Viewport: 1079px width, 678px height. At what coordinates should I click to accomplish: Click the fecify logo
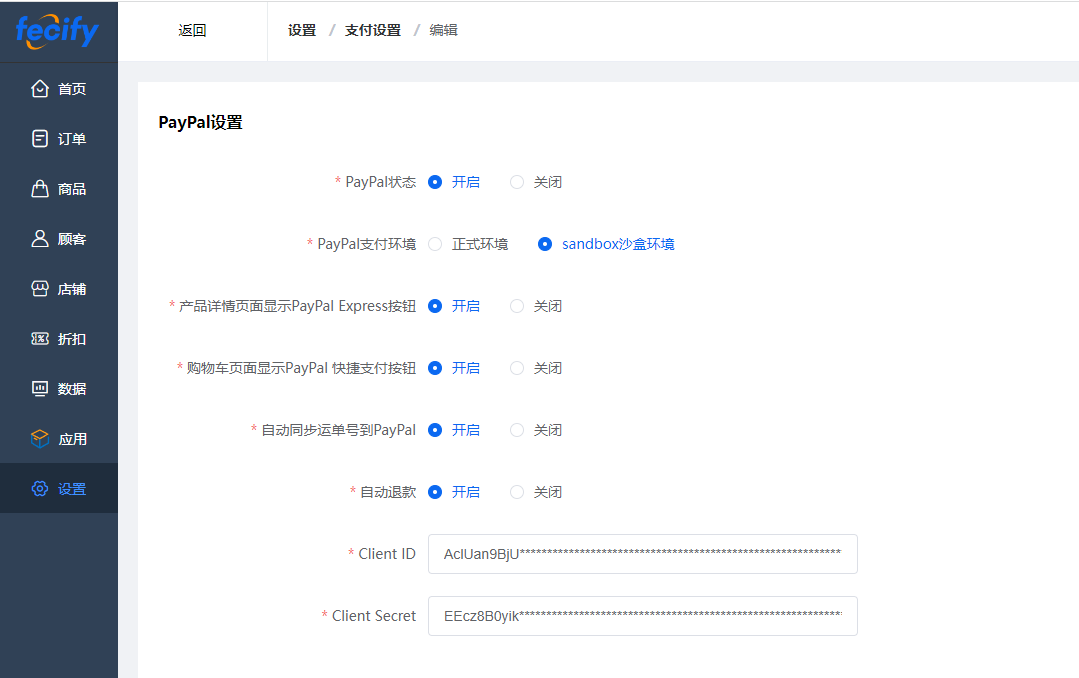coord(57,32)
